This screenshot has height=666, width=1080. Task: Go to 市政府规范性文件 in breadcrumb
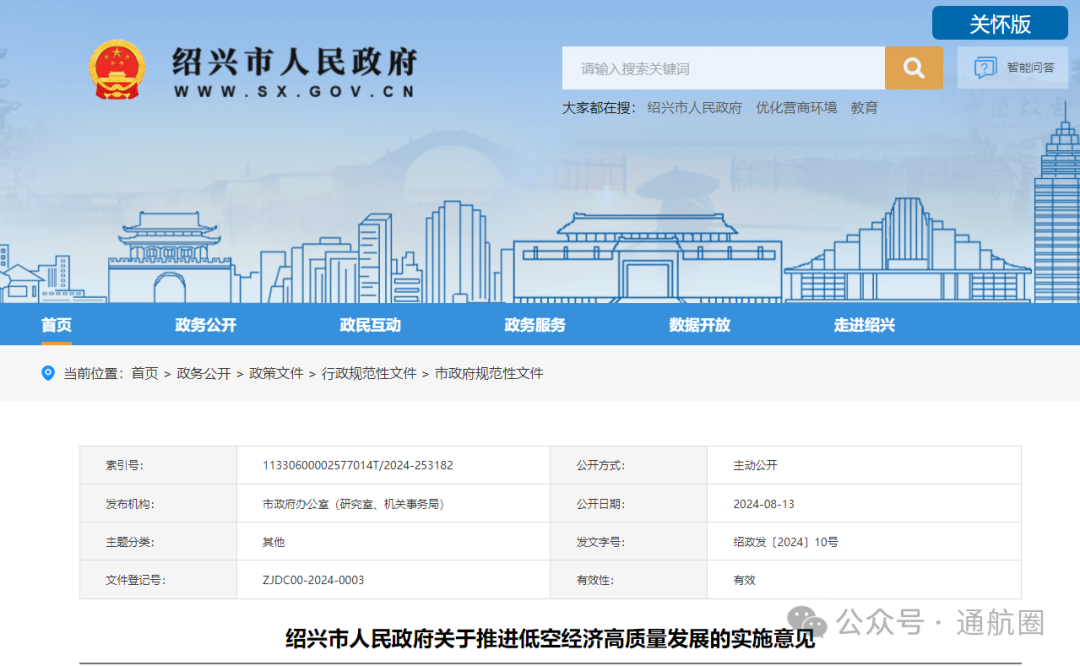(488, 373)
